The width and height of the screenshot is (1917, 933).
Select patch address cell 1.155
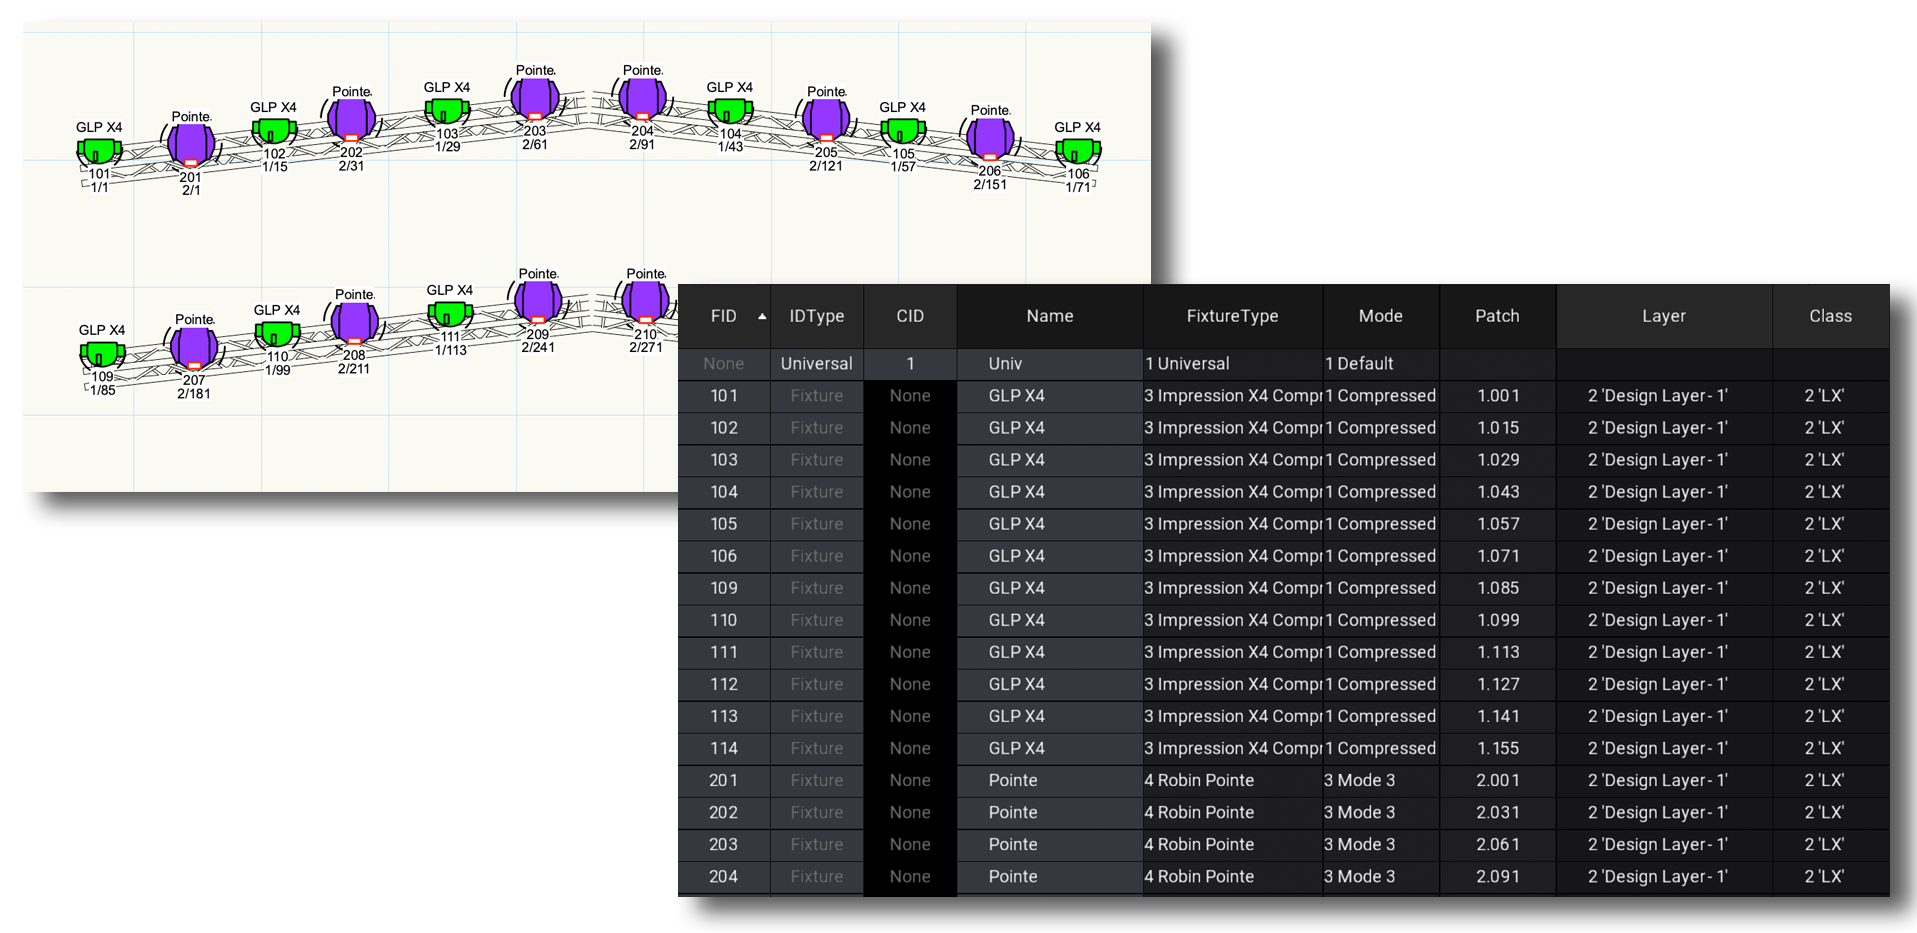[1498, 748]
